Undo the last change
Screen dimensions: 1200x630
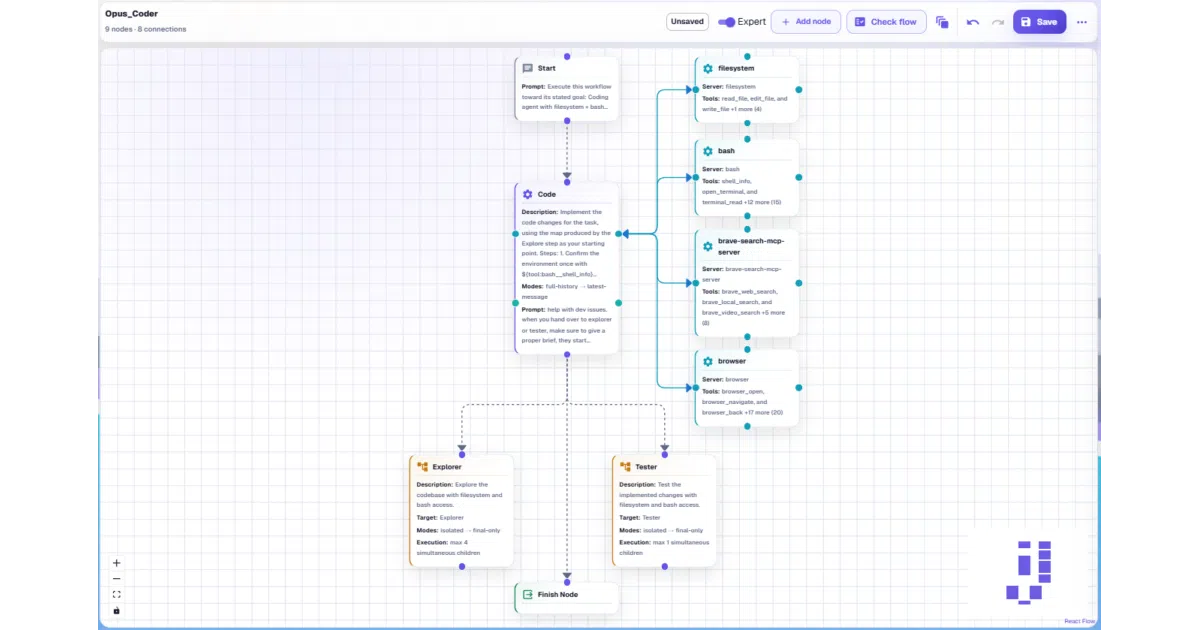coord(973,22)
